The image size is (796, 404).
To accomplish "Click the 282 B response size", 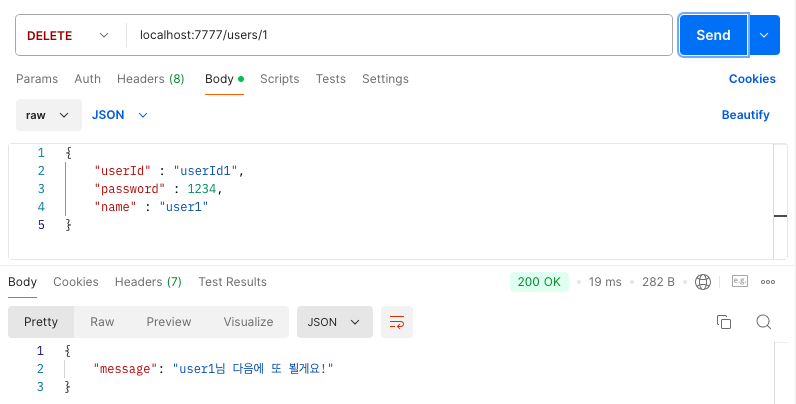I will point(658,282).
